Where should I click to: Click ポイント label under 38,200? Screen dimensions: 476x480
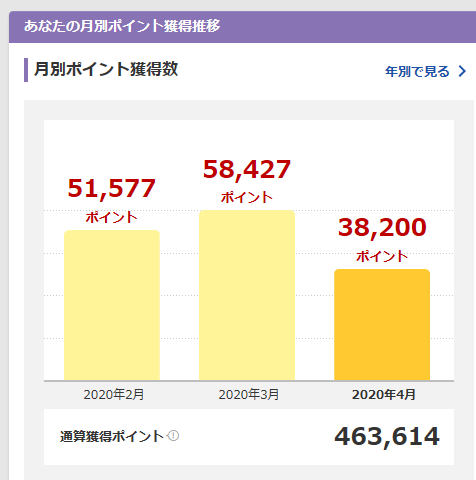click(382, 256)
